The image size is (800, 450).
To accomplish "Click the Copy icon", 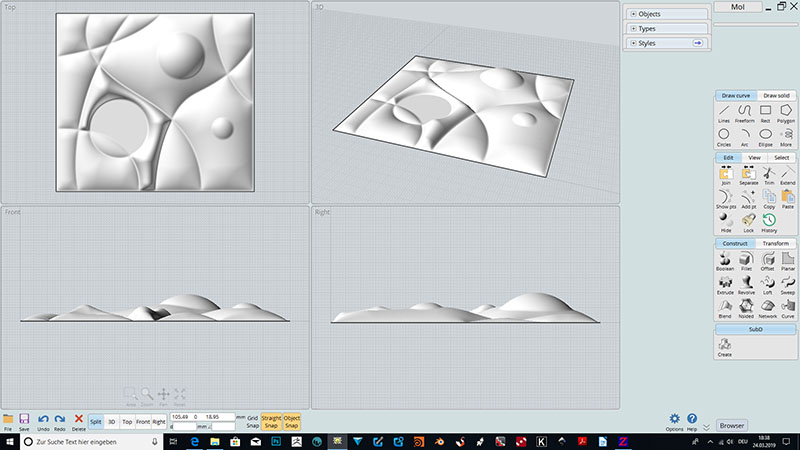I will pyautogui.click(x=769, y=199).
